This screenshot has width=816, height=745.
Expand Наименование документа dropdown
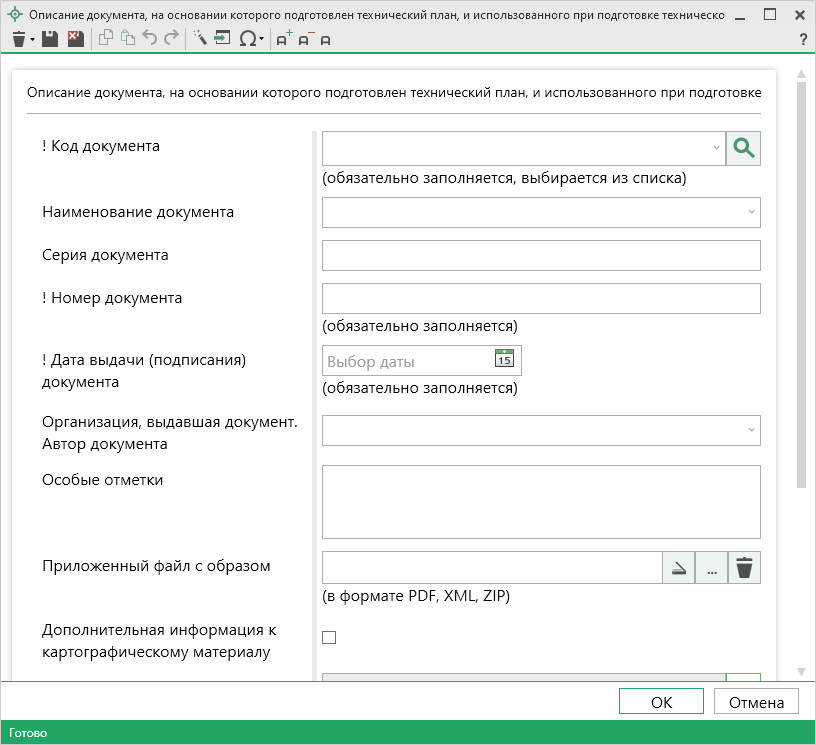(x=750, y=212)
